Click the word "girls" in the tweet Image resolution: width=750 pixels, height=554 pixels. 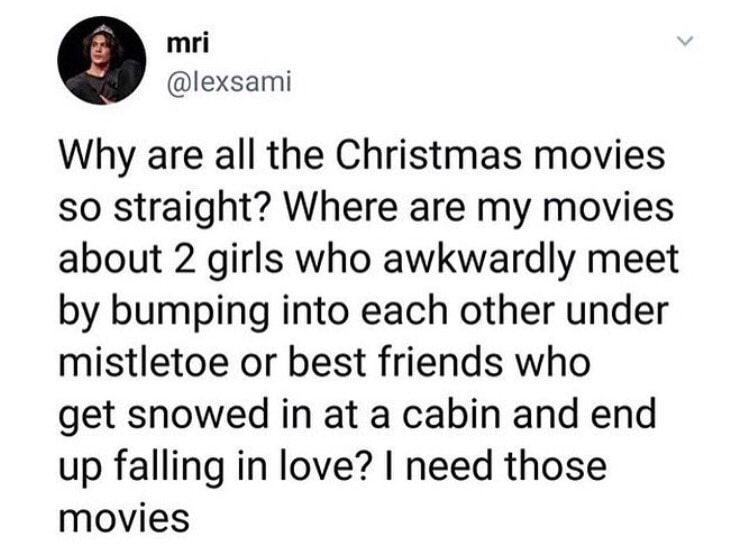(246, 260)
